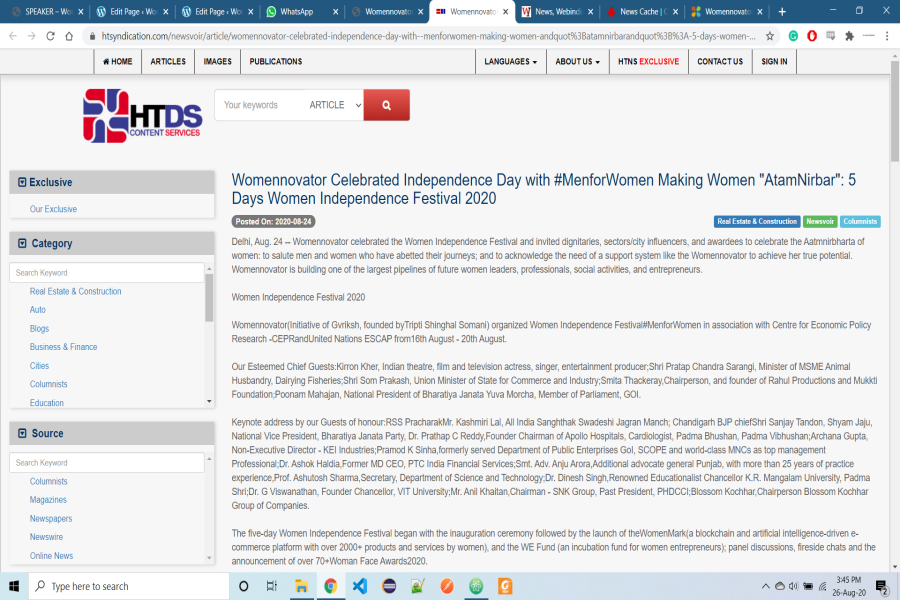The height and width of the screenshot is (600, 900).
Task: Open a new browser tab
Action: [x=782, y=11]
